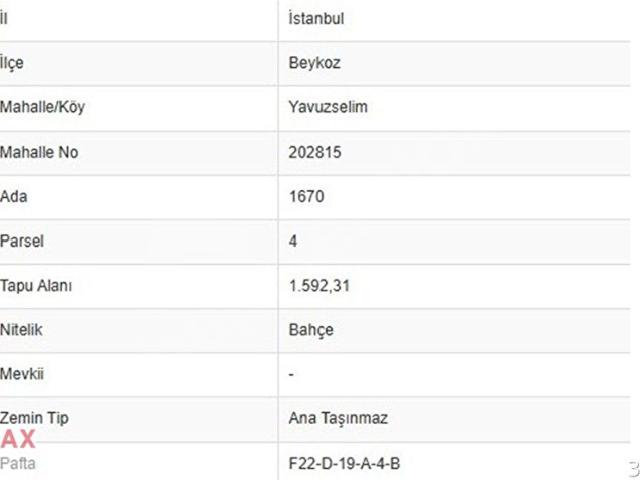Click the Tapu Alanı value 1.592,31
The height and width of the screenshot is (480, 640).
319,285
